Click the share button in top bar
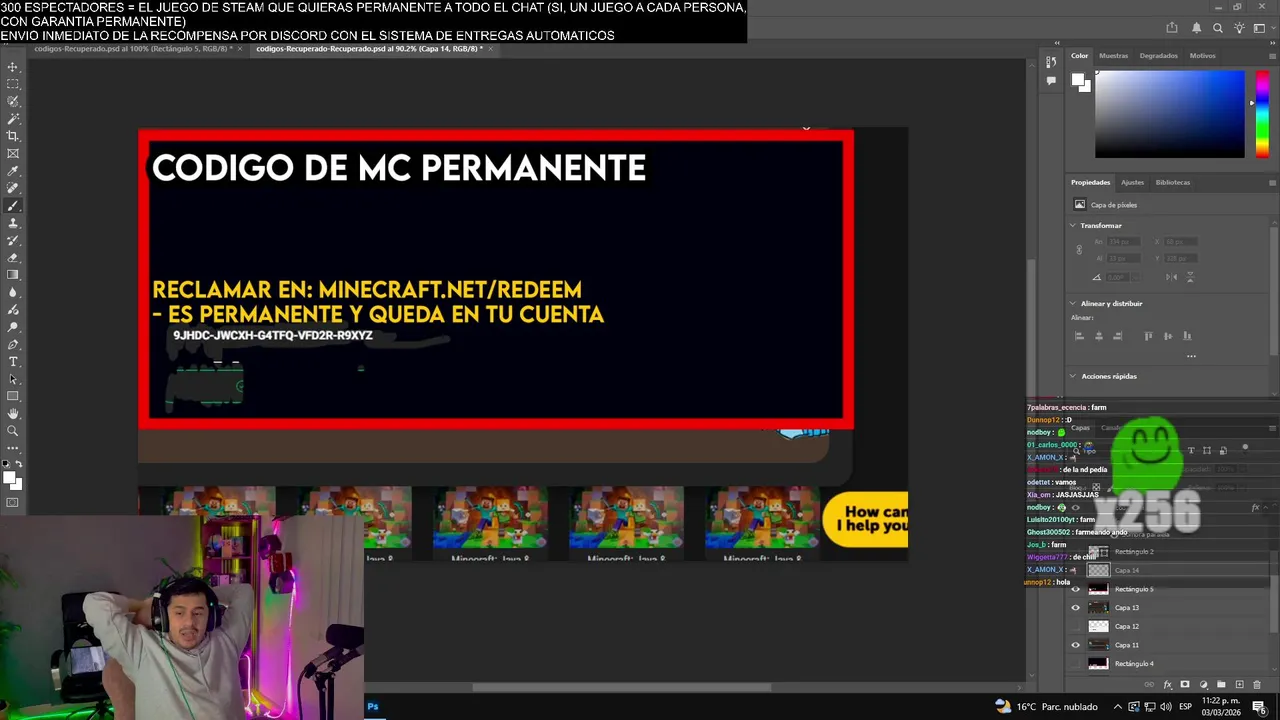The width and height of the screenshot is (1280, 720). pyautogui.click(x=1172, y=28)
